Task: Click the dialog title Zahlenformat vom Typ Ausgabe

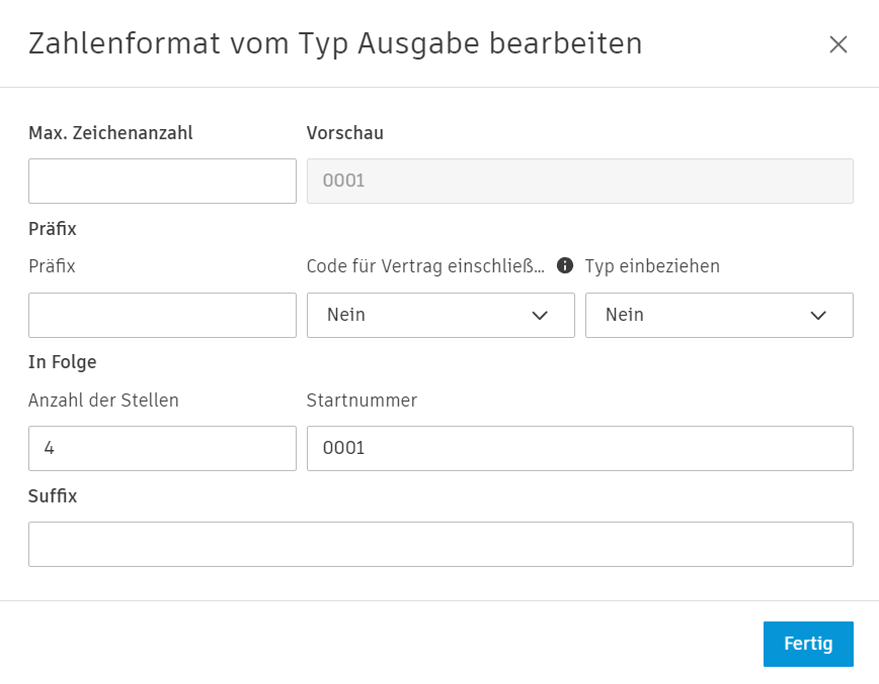Action: (x=334, y=44)
